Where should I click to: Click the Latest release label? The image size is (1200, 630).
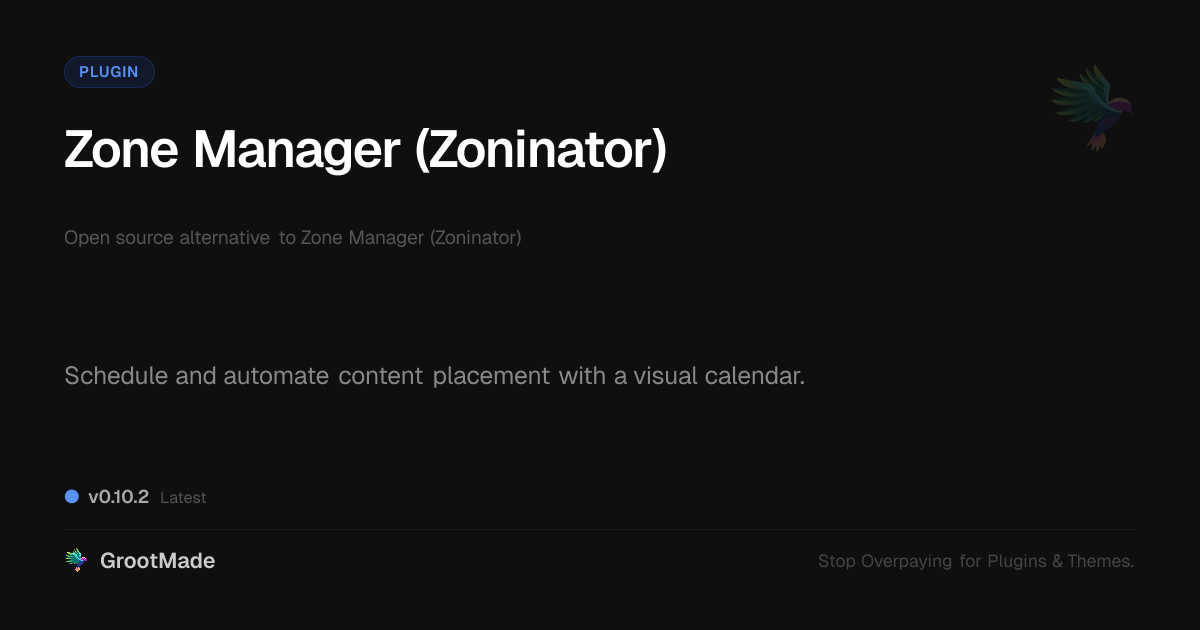coord(183,497)
